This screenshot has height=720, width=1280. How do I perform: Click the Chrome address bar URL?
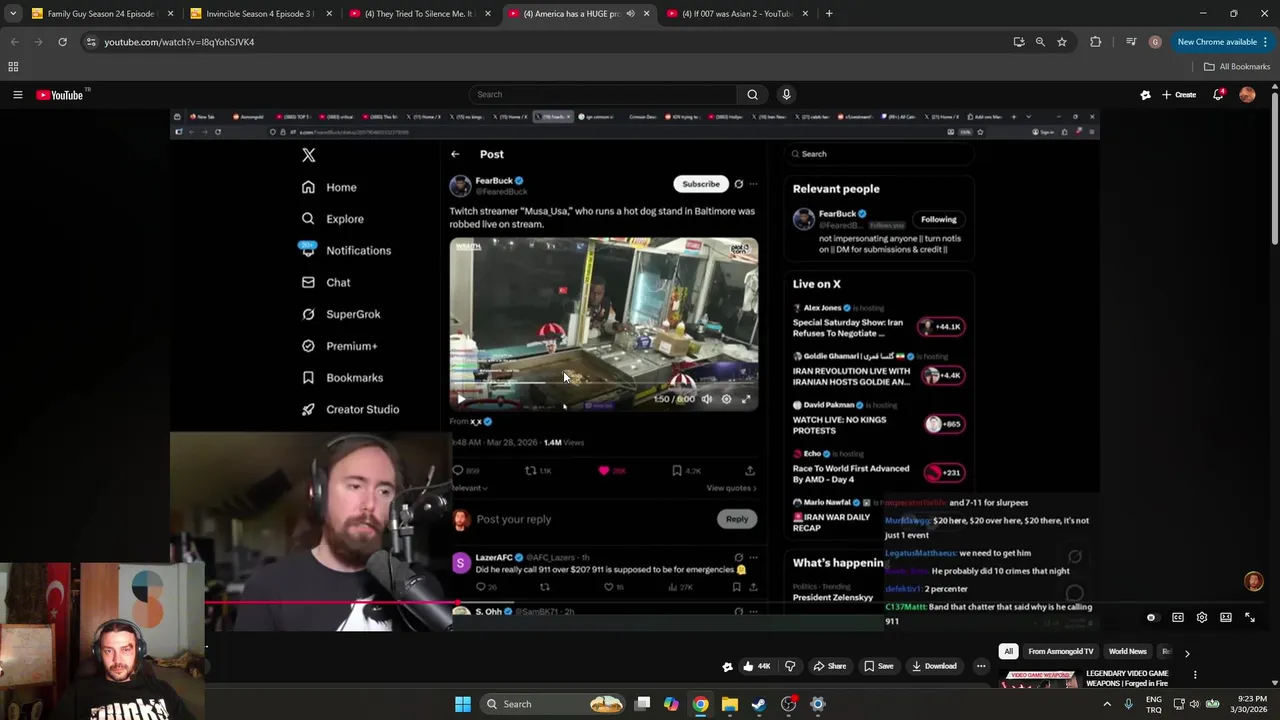coord(179,42)
